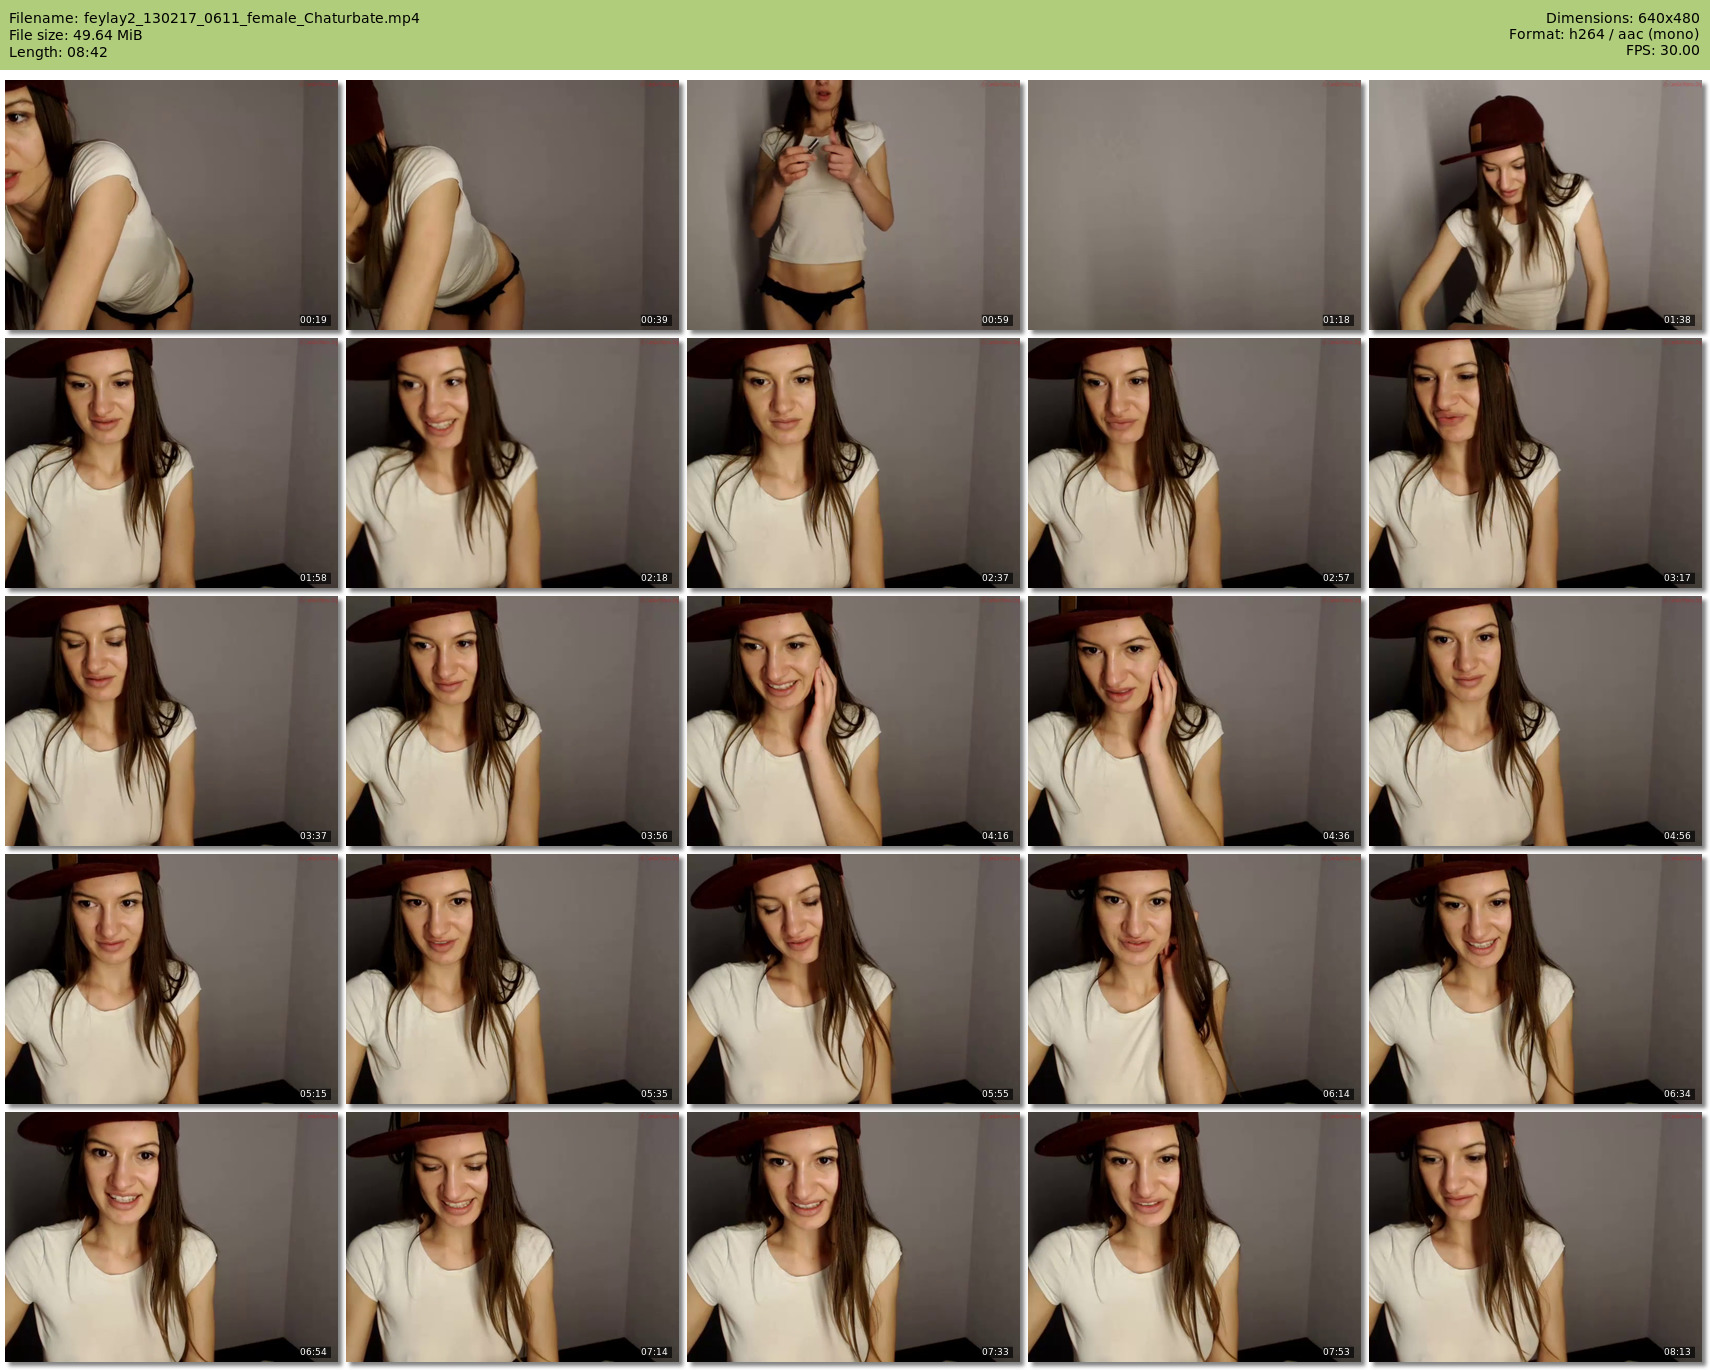
Task: Open the frame marked 04:16
Action: click(853, 721)
